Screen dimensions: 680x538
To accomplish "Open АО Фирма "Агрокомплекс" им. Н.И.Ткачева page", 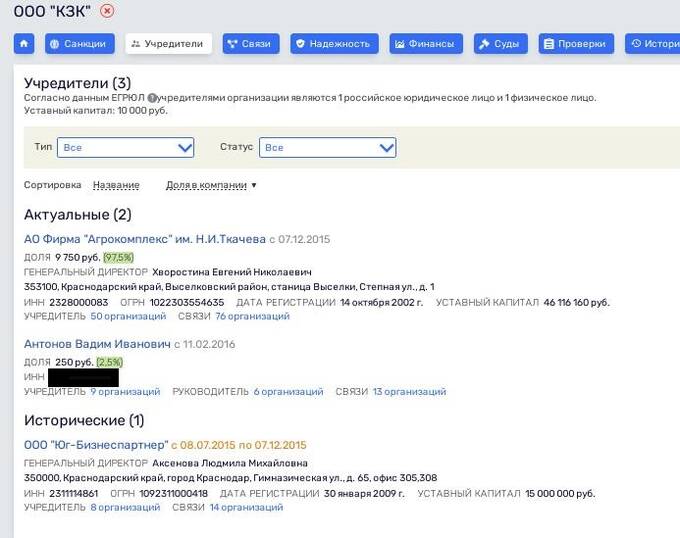I will coord(144,240).
